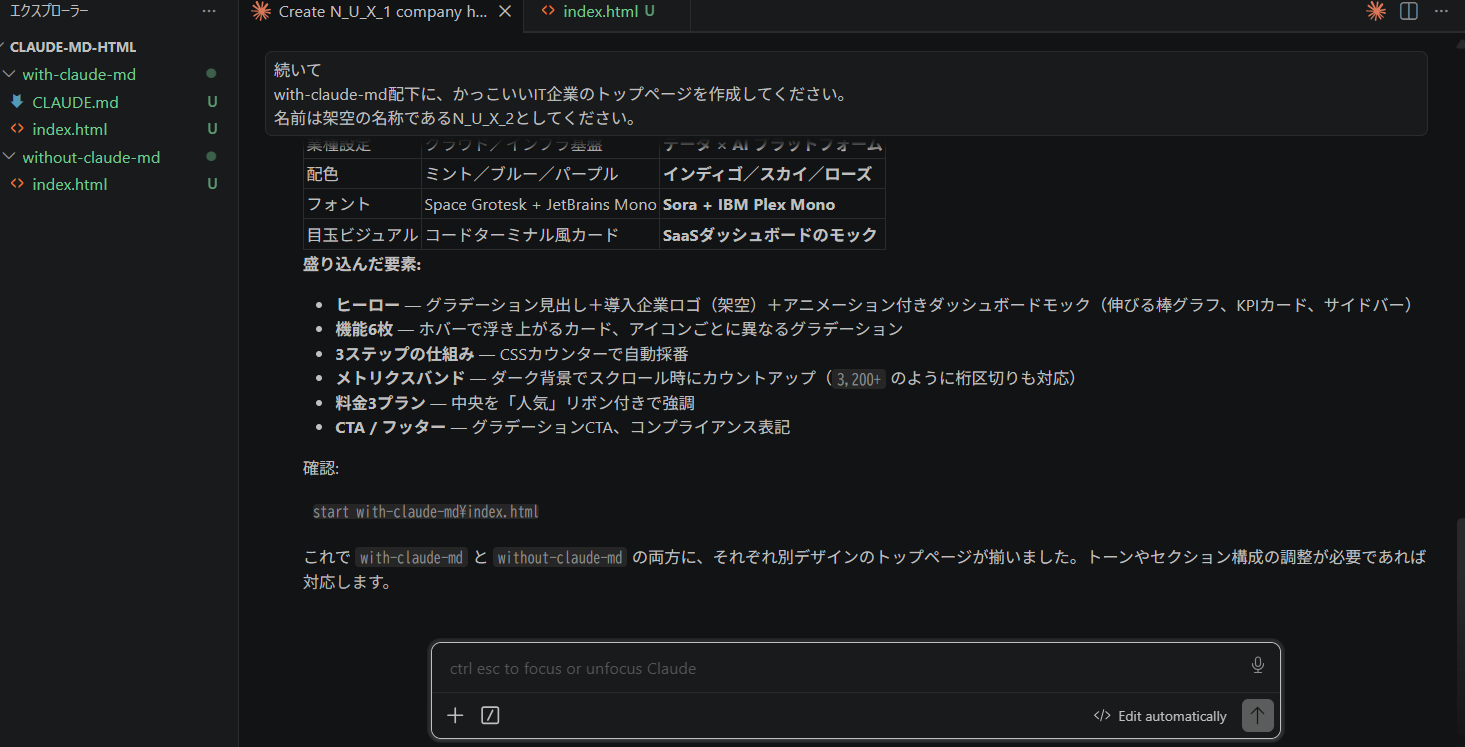Click the inline code with-claude-md in summary
This screenshot has height=747, width=1465.
tap(412, 558)
